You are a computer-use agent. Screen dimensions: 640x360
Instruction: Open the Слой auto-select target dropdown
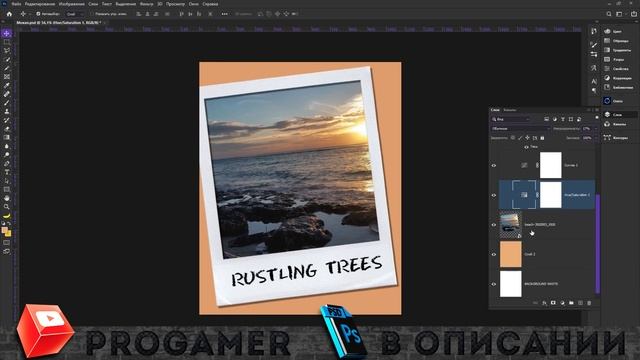point(76,14)
